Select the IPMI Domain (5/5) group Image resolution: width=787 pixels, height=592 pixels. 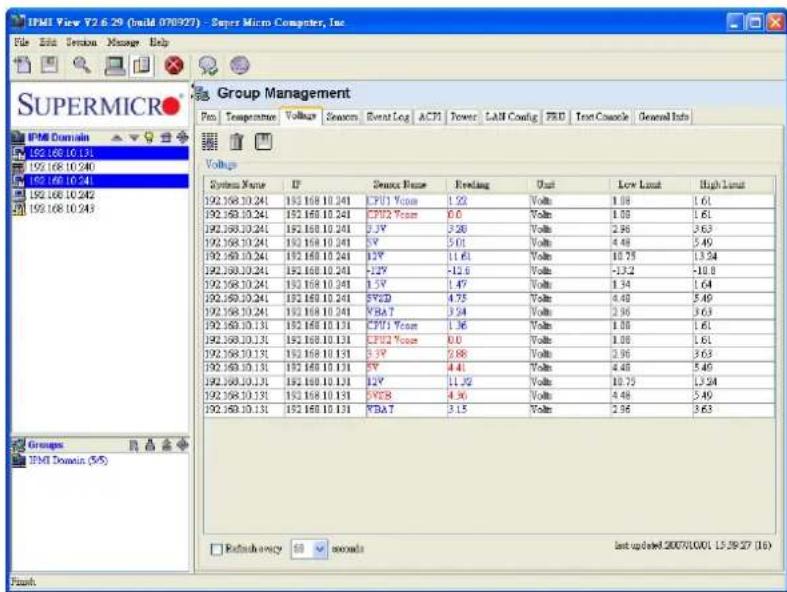(68, 460)
